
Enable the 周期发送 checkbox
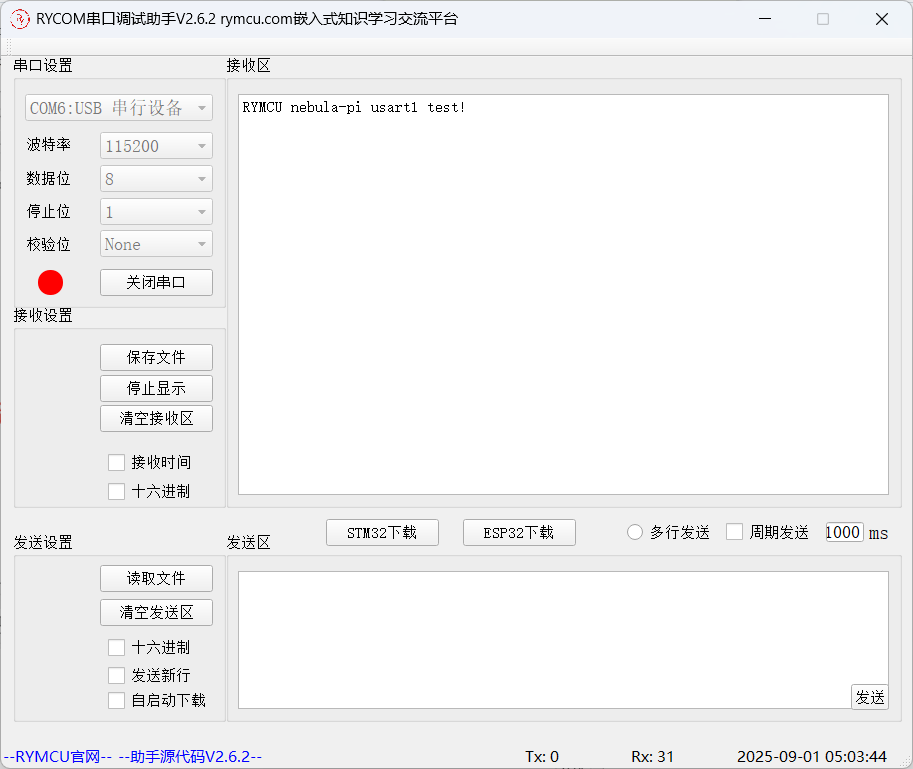[x=735, y=532]
